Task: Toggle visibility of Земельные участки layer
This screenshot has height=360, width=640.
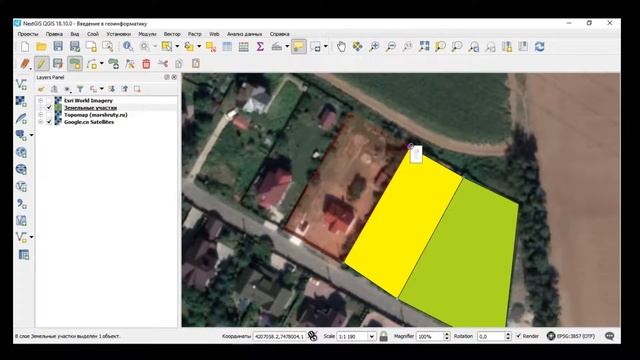Action: 49,108
